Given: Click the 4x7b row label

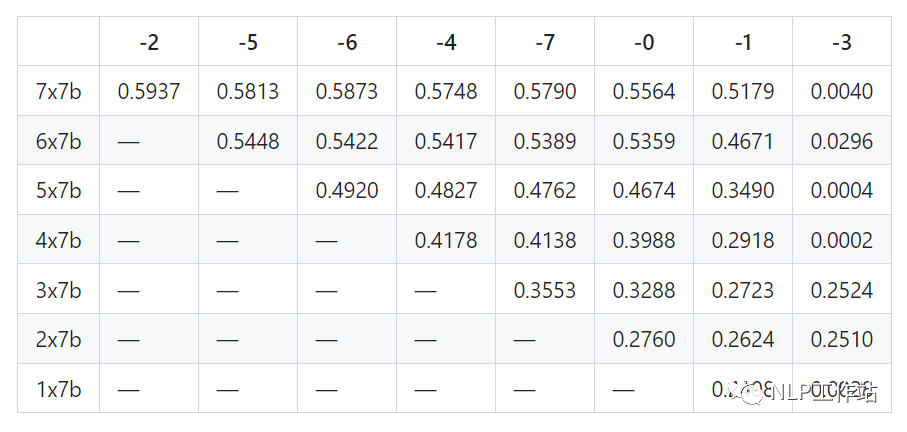Looking at the screenshot, I should click(58, 241).
